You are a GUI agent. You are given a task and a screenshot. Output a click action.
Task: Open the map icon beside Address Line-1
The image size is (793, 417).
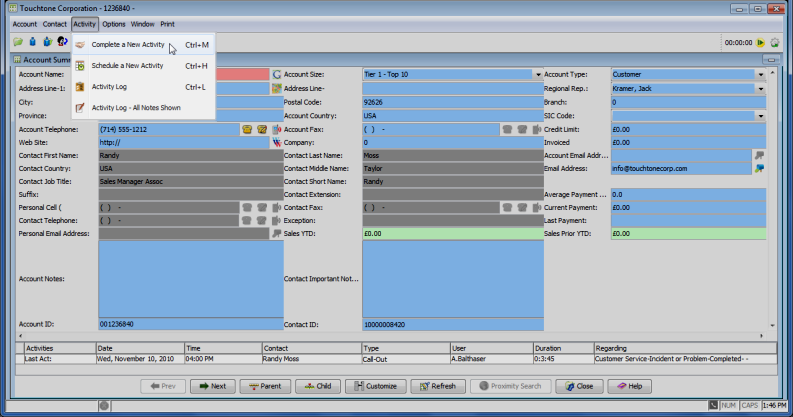277,88
